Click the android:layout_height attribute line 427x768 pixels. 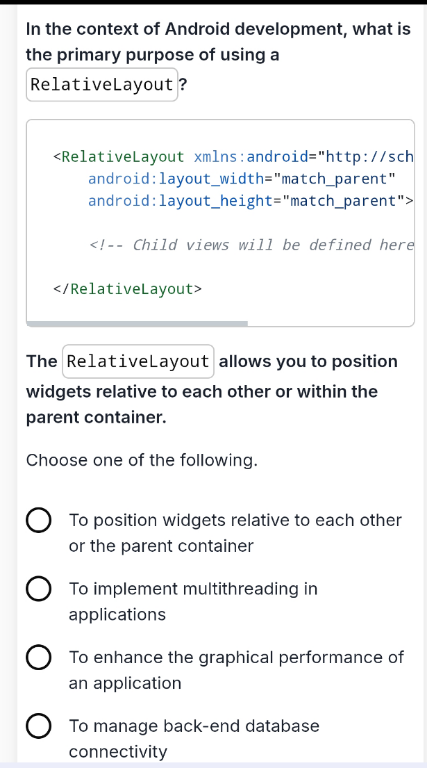click(x=251, y=201)
